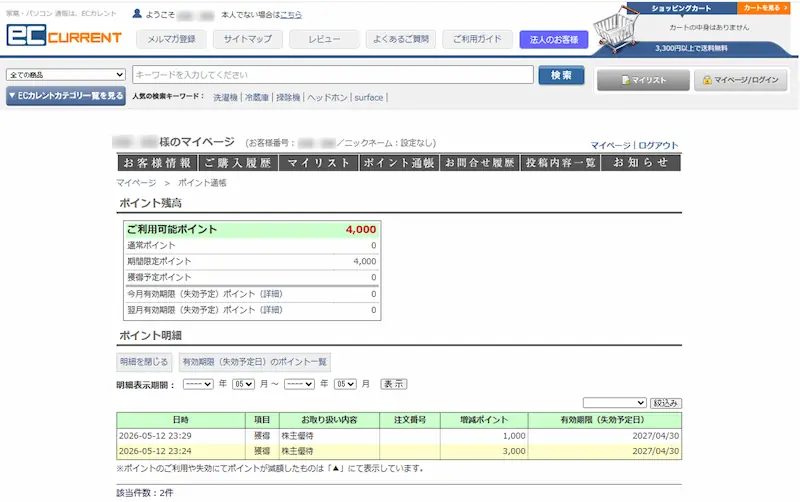Click 明細を閉じる button
The image size is (800, 502).
point(144,362)
